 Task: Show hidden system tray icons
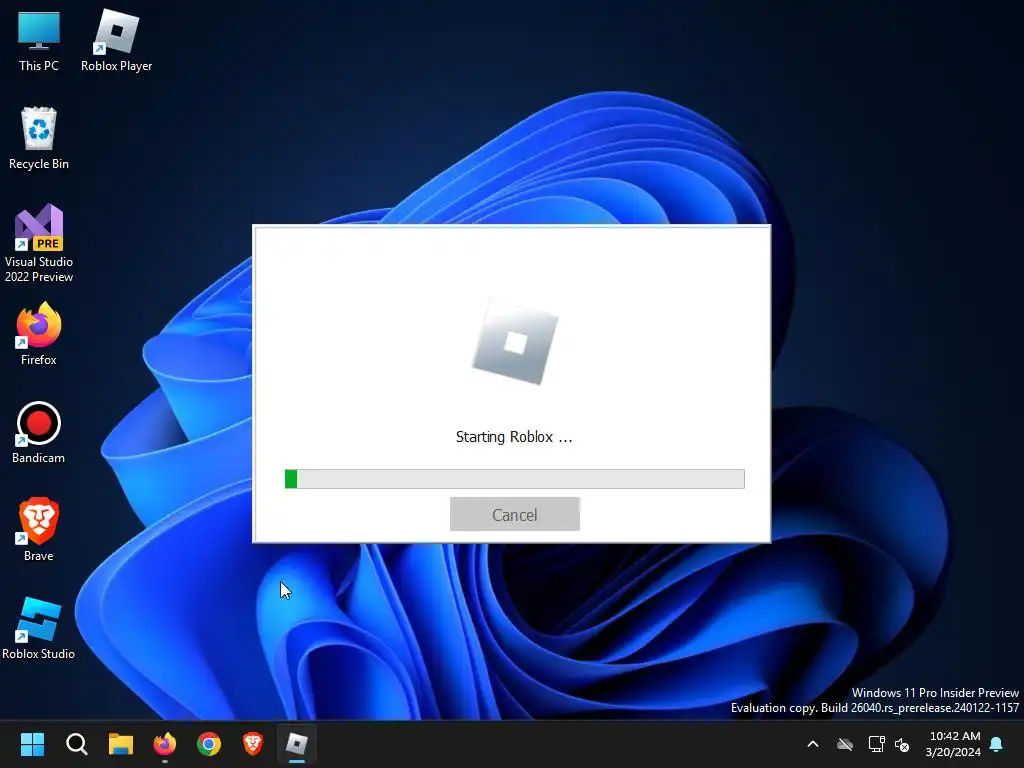click(813, 744)
